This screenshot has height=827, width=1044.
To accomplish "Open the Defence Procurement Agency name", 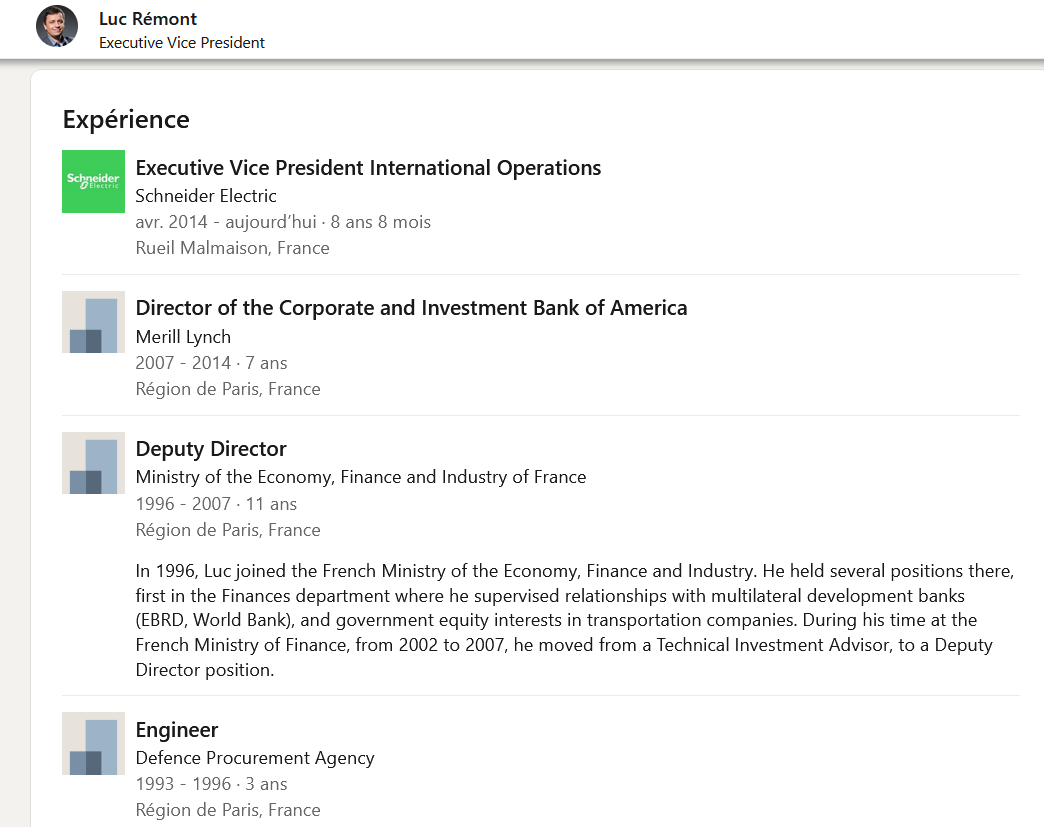I will click(x=255, y=758).
